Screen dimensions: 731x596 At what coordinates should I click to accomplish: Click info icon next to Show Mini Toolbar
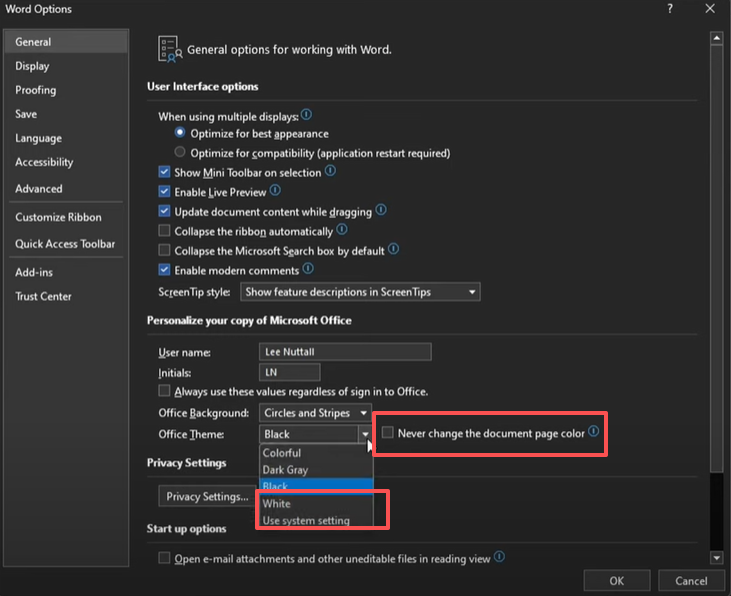pos(330,172)
